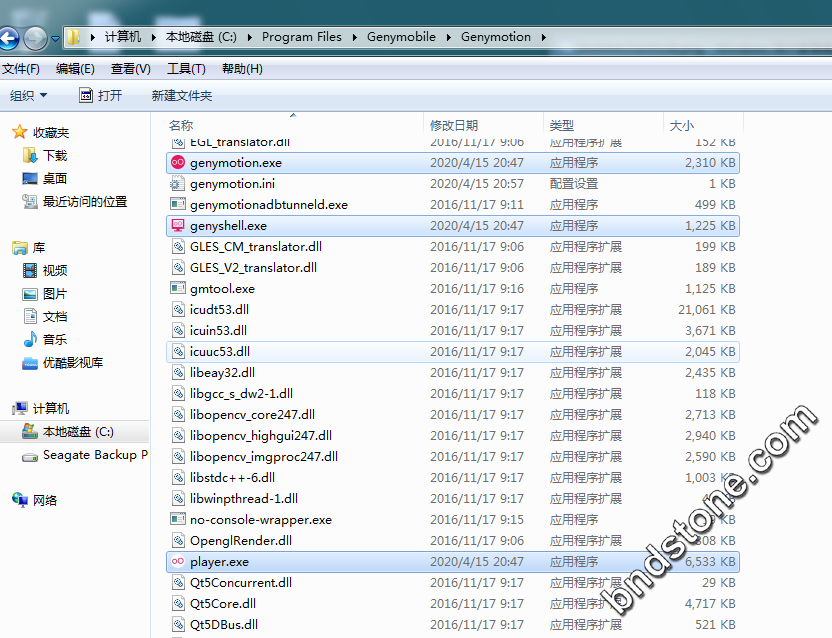Click the genymotion.ini settings file icon

tap(178, 184)
